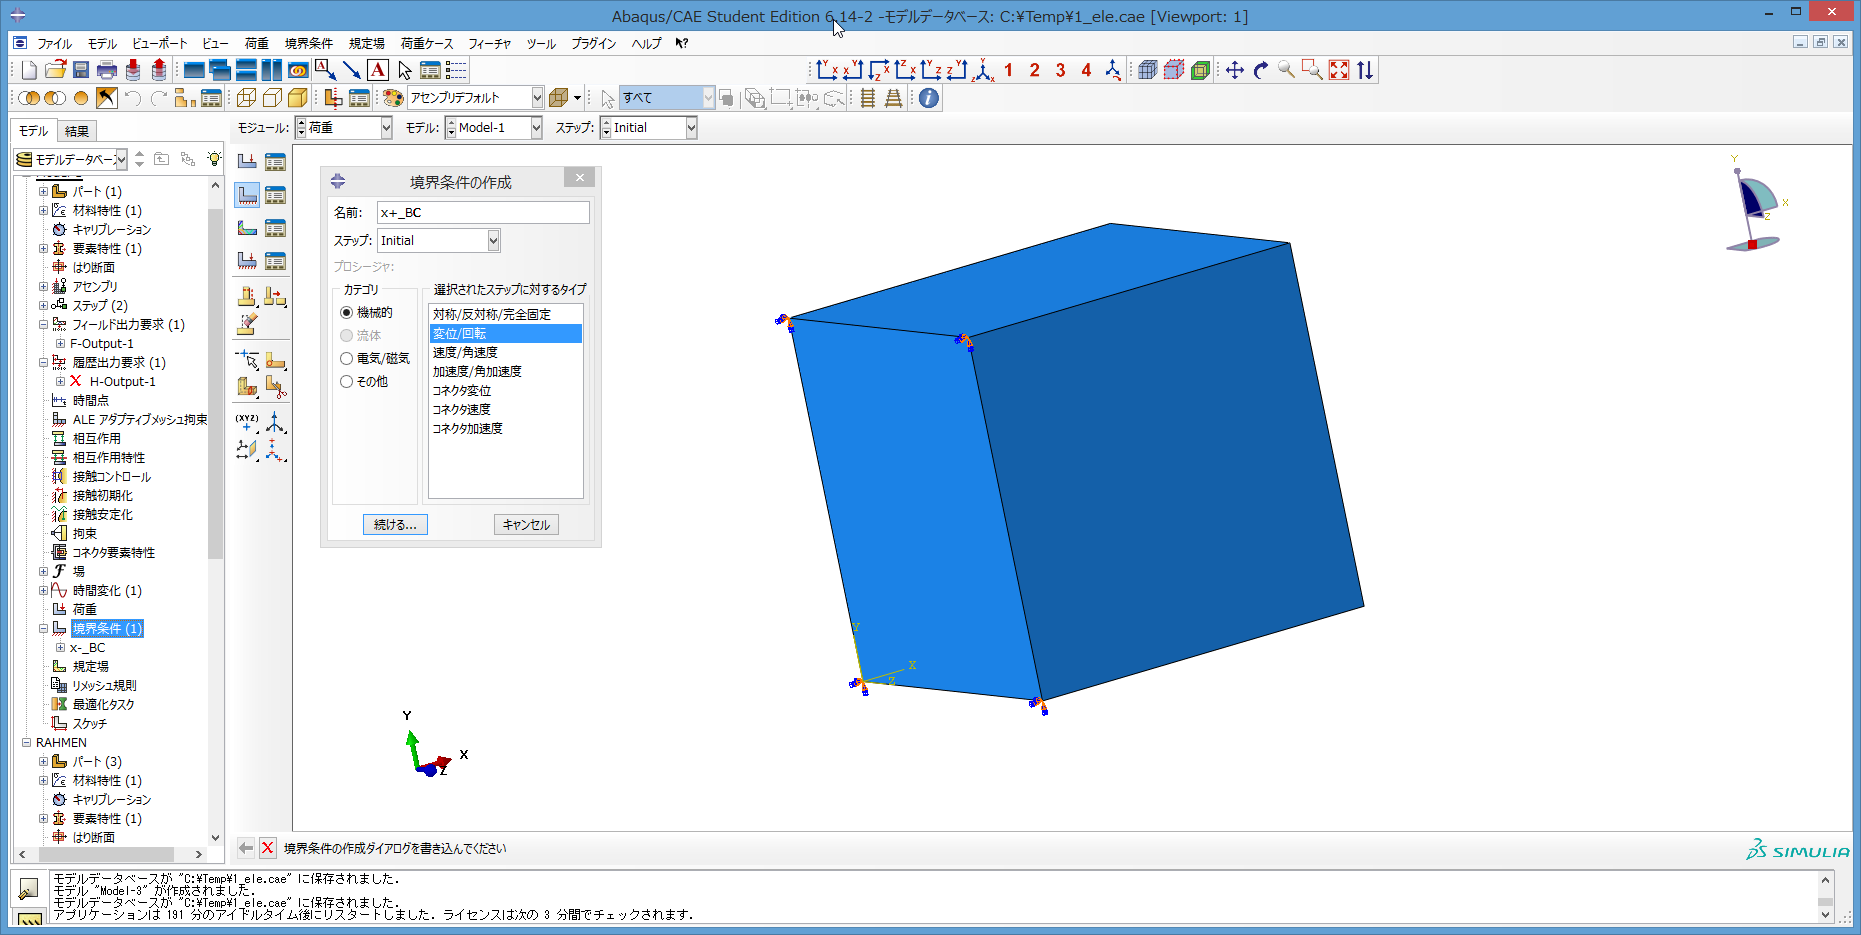
Task: Click the model tree vertical scrollbar
Action: click(215, 385)
